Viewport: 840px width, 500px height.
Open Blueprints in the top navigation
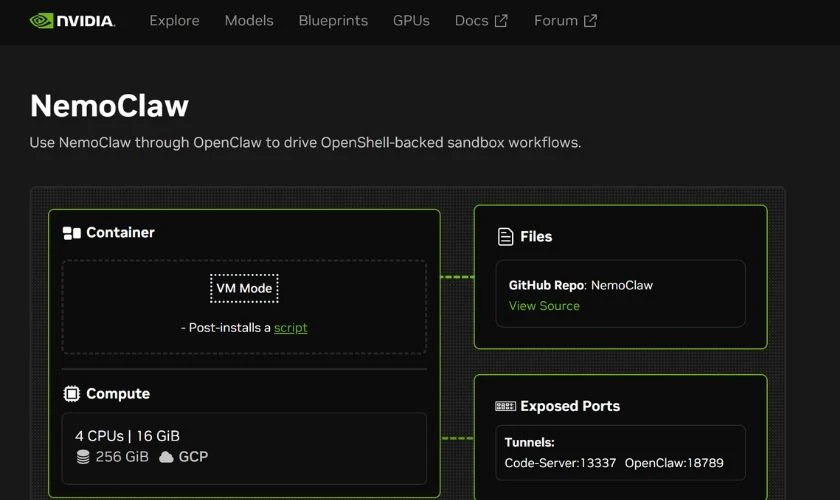click(x=333, y=21)
